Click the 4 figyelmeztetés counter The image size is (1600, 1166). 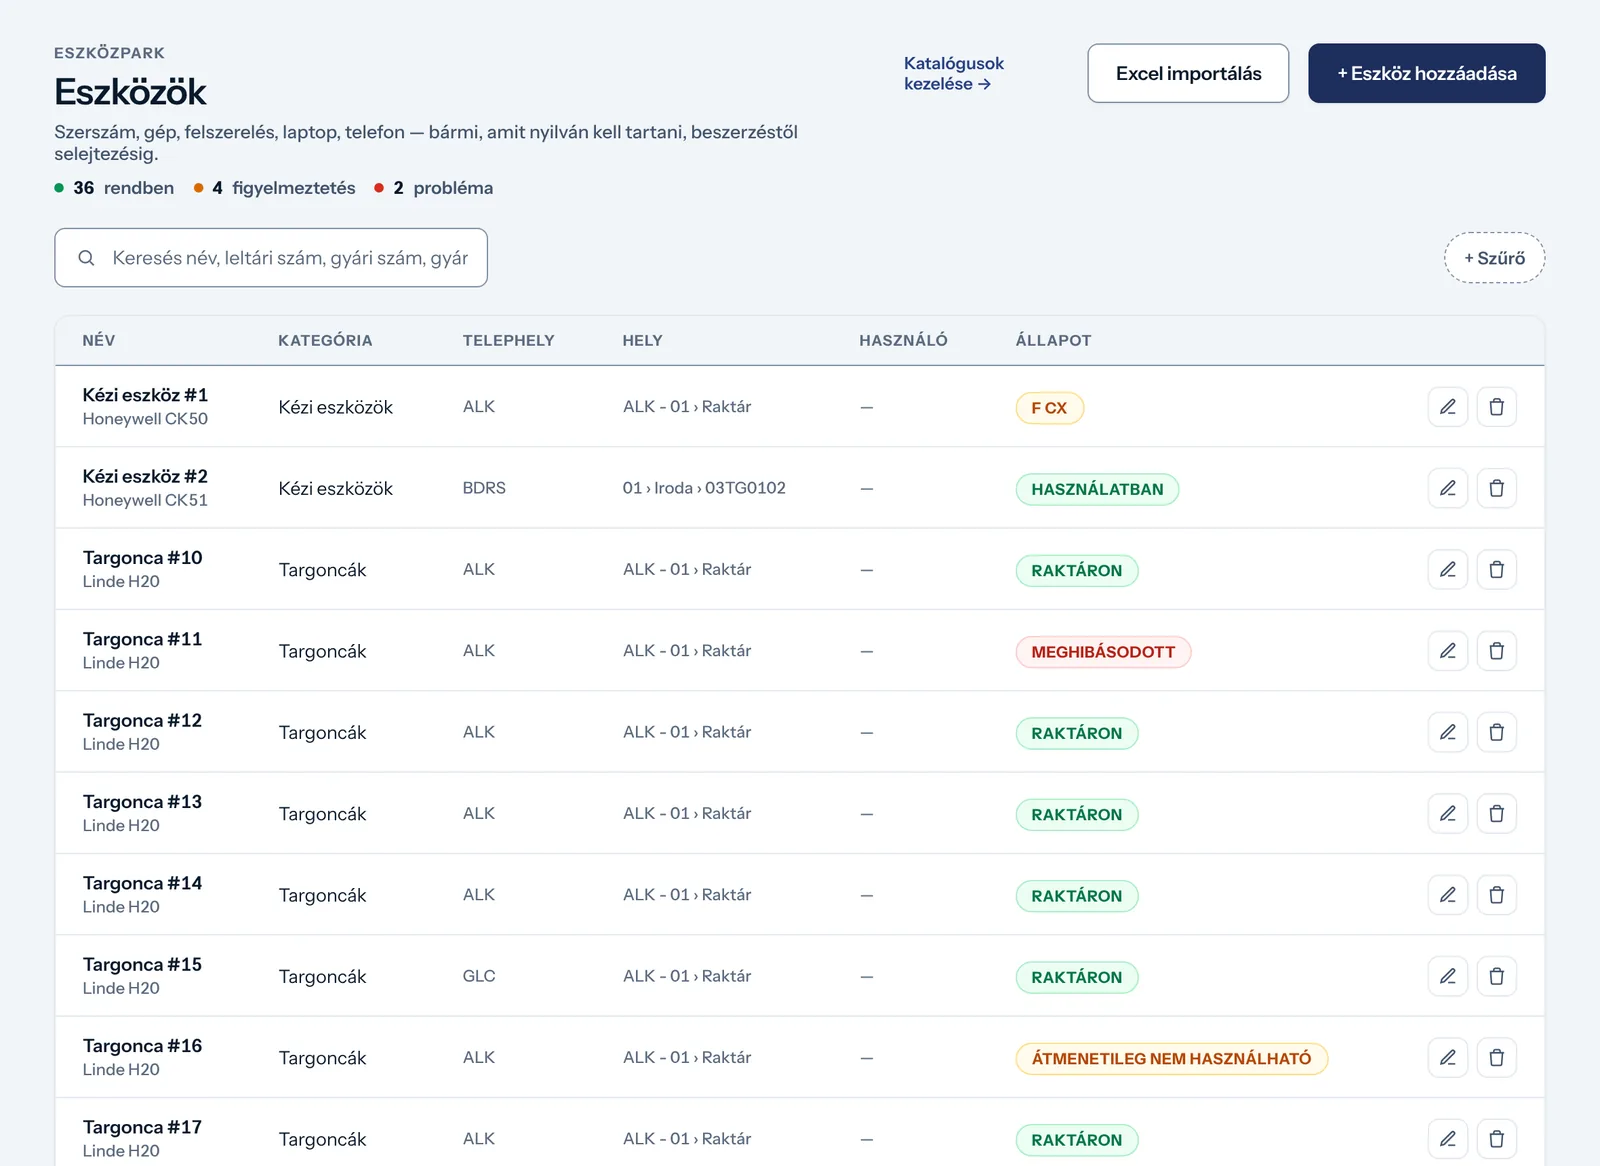coord(274,188)
